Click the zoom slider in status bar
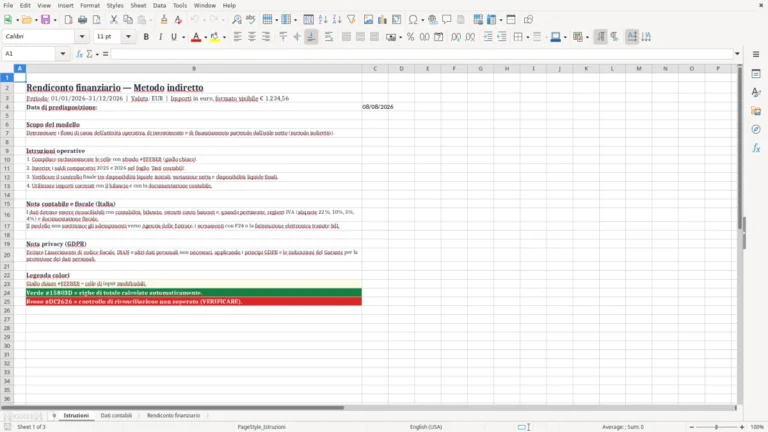This screenshot has width=768, height=432. (x=717, y=427)
